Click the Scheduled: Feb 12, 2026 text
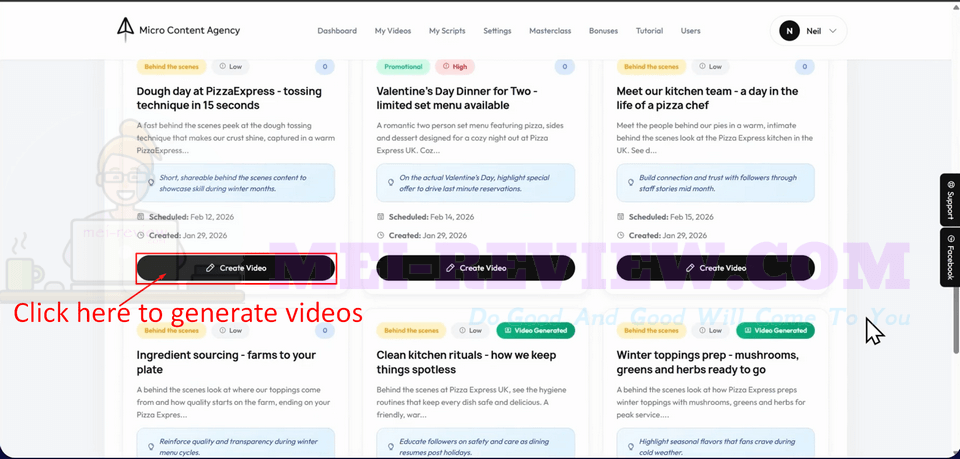This screenshot has width=960, height=459. (191, 217)
